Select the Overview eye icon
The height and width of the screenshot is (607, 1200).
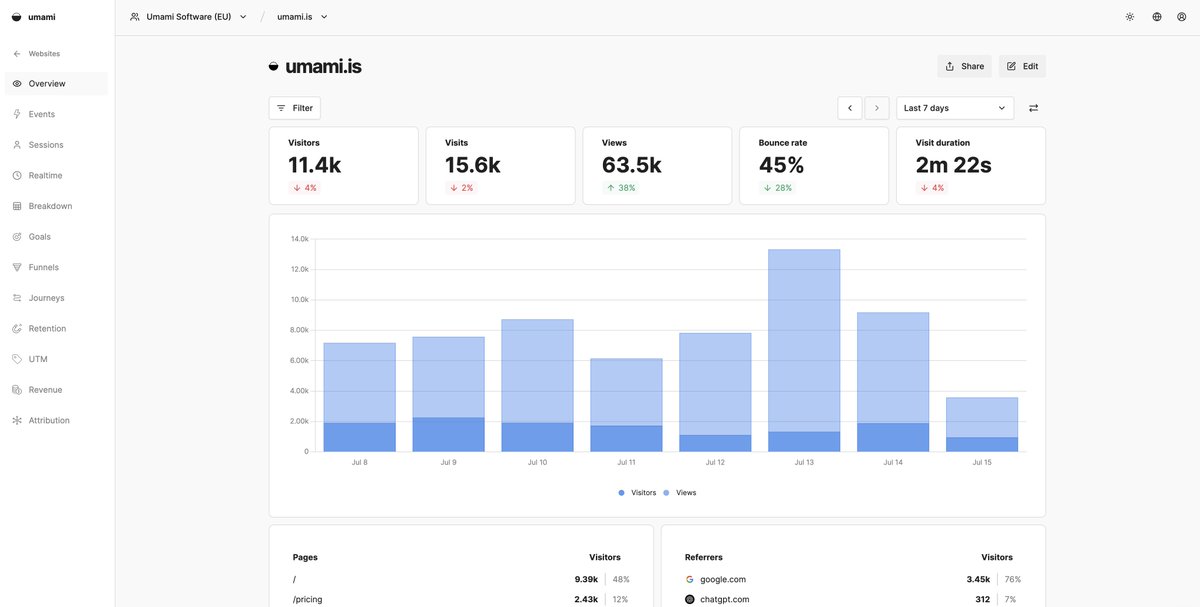click(x=17, y=84)
